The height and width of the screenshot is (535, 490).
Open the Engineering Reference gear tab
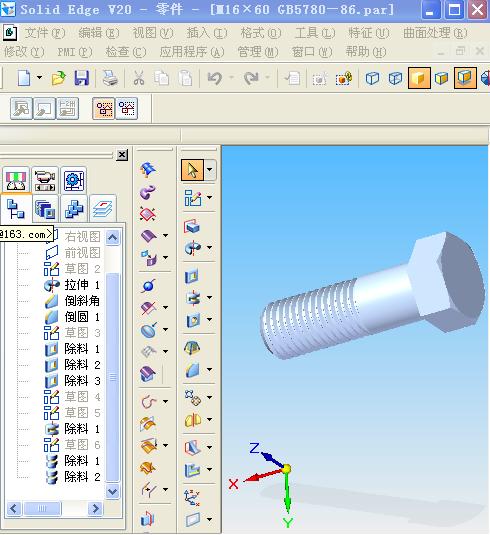click(x=74, y=180)
